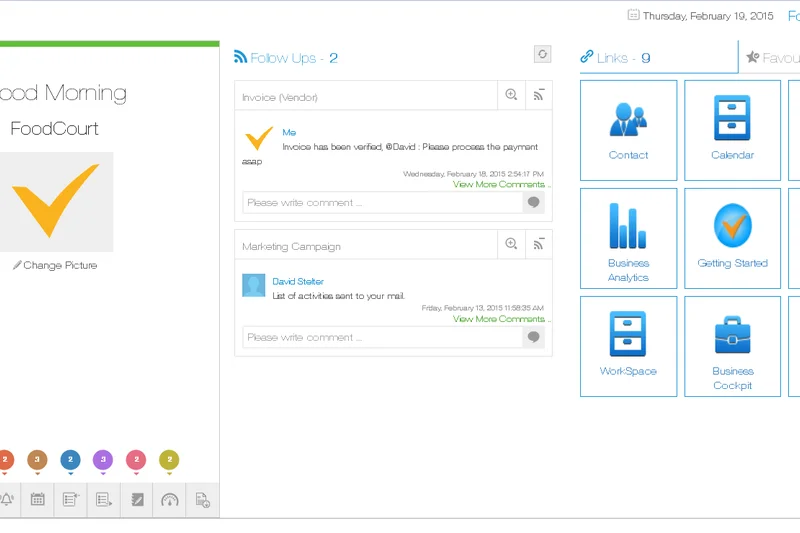
Task: Open the WorkSpace tile
Action: point(628,346)
